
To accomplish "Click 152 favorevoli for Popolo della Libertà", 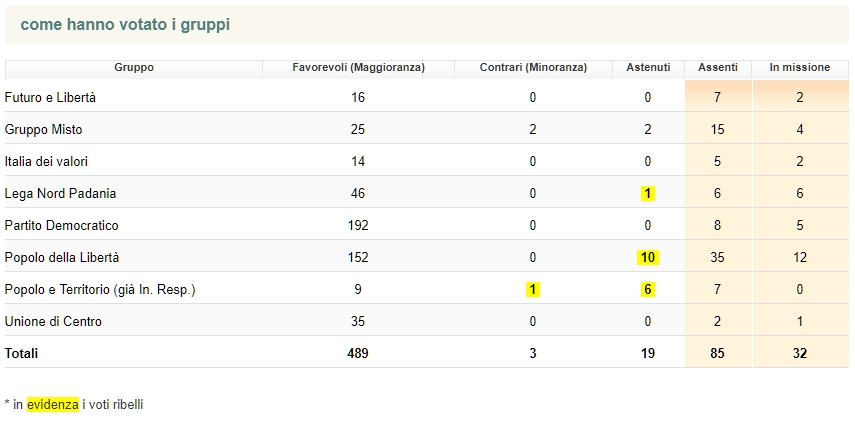I will 358,257.
